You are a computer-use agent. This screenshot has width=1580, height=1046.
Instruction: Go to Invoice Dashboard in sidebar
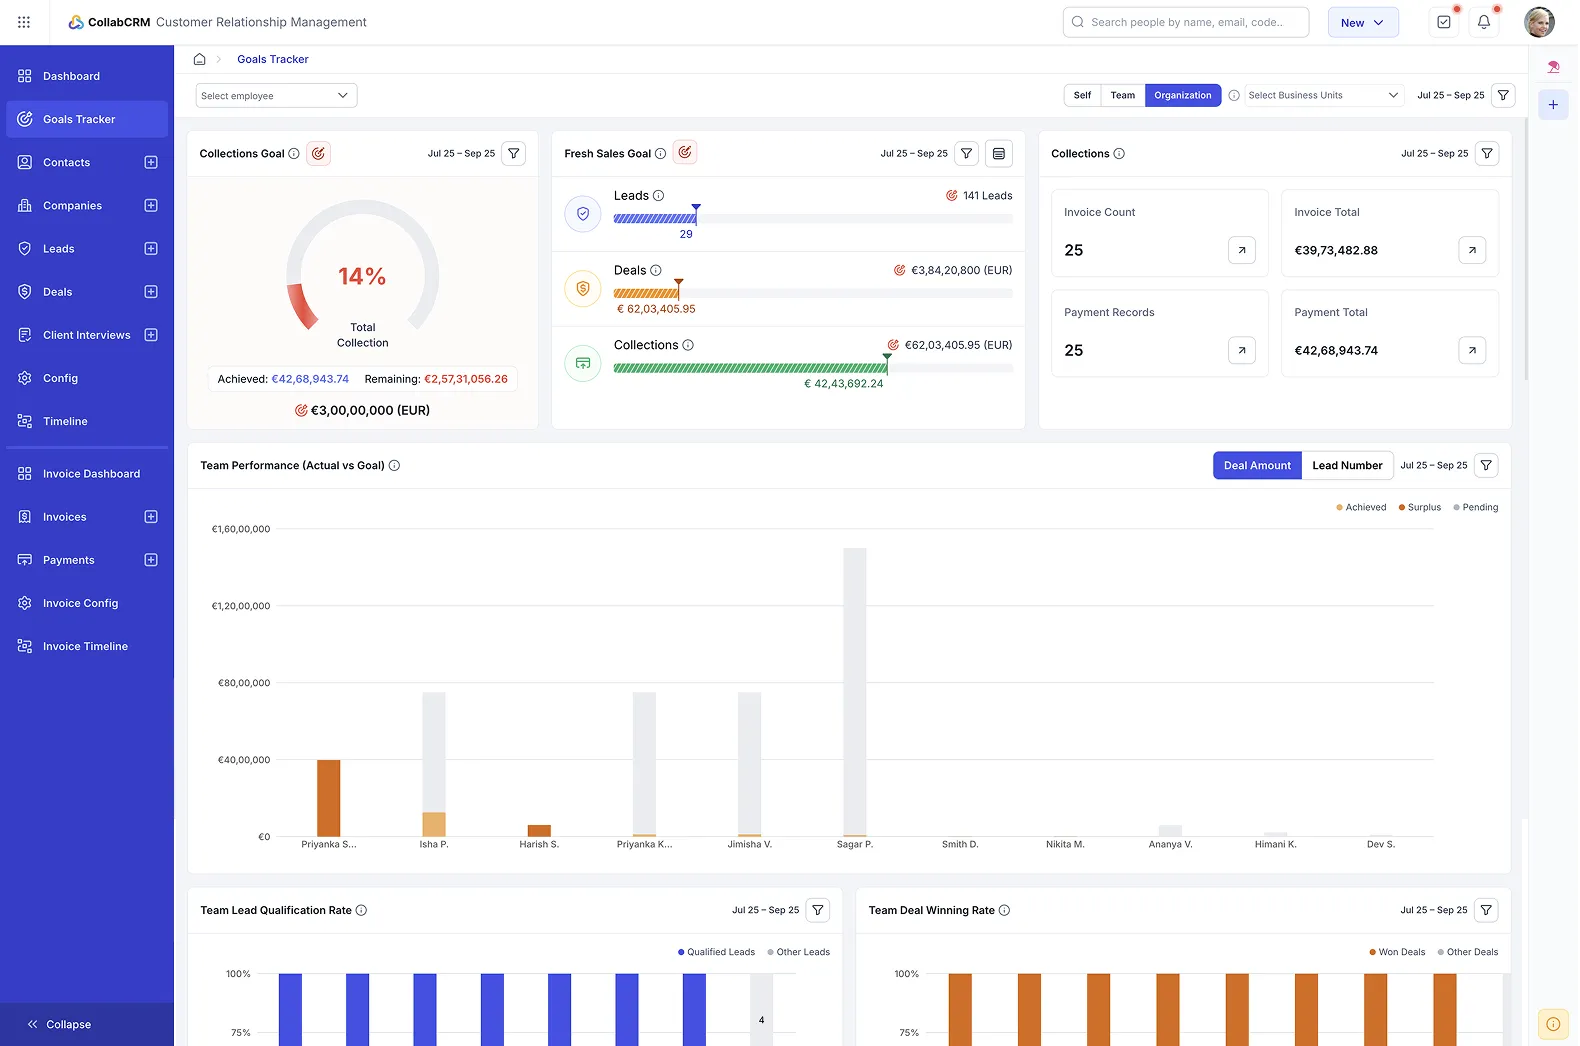91,474
